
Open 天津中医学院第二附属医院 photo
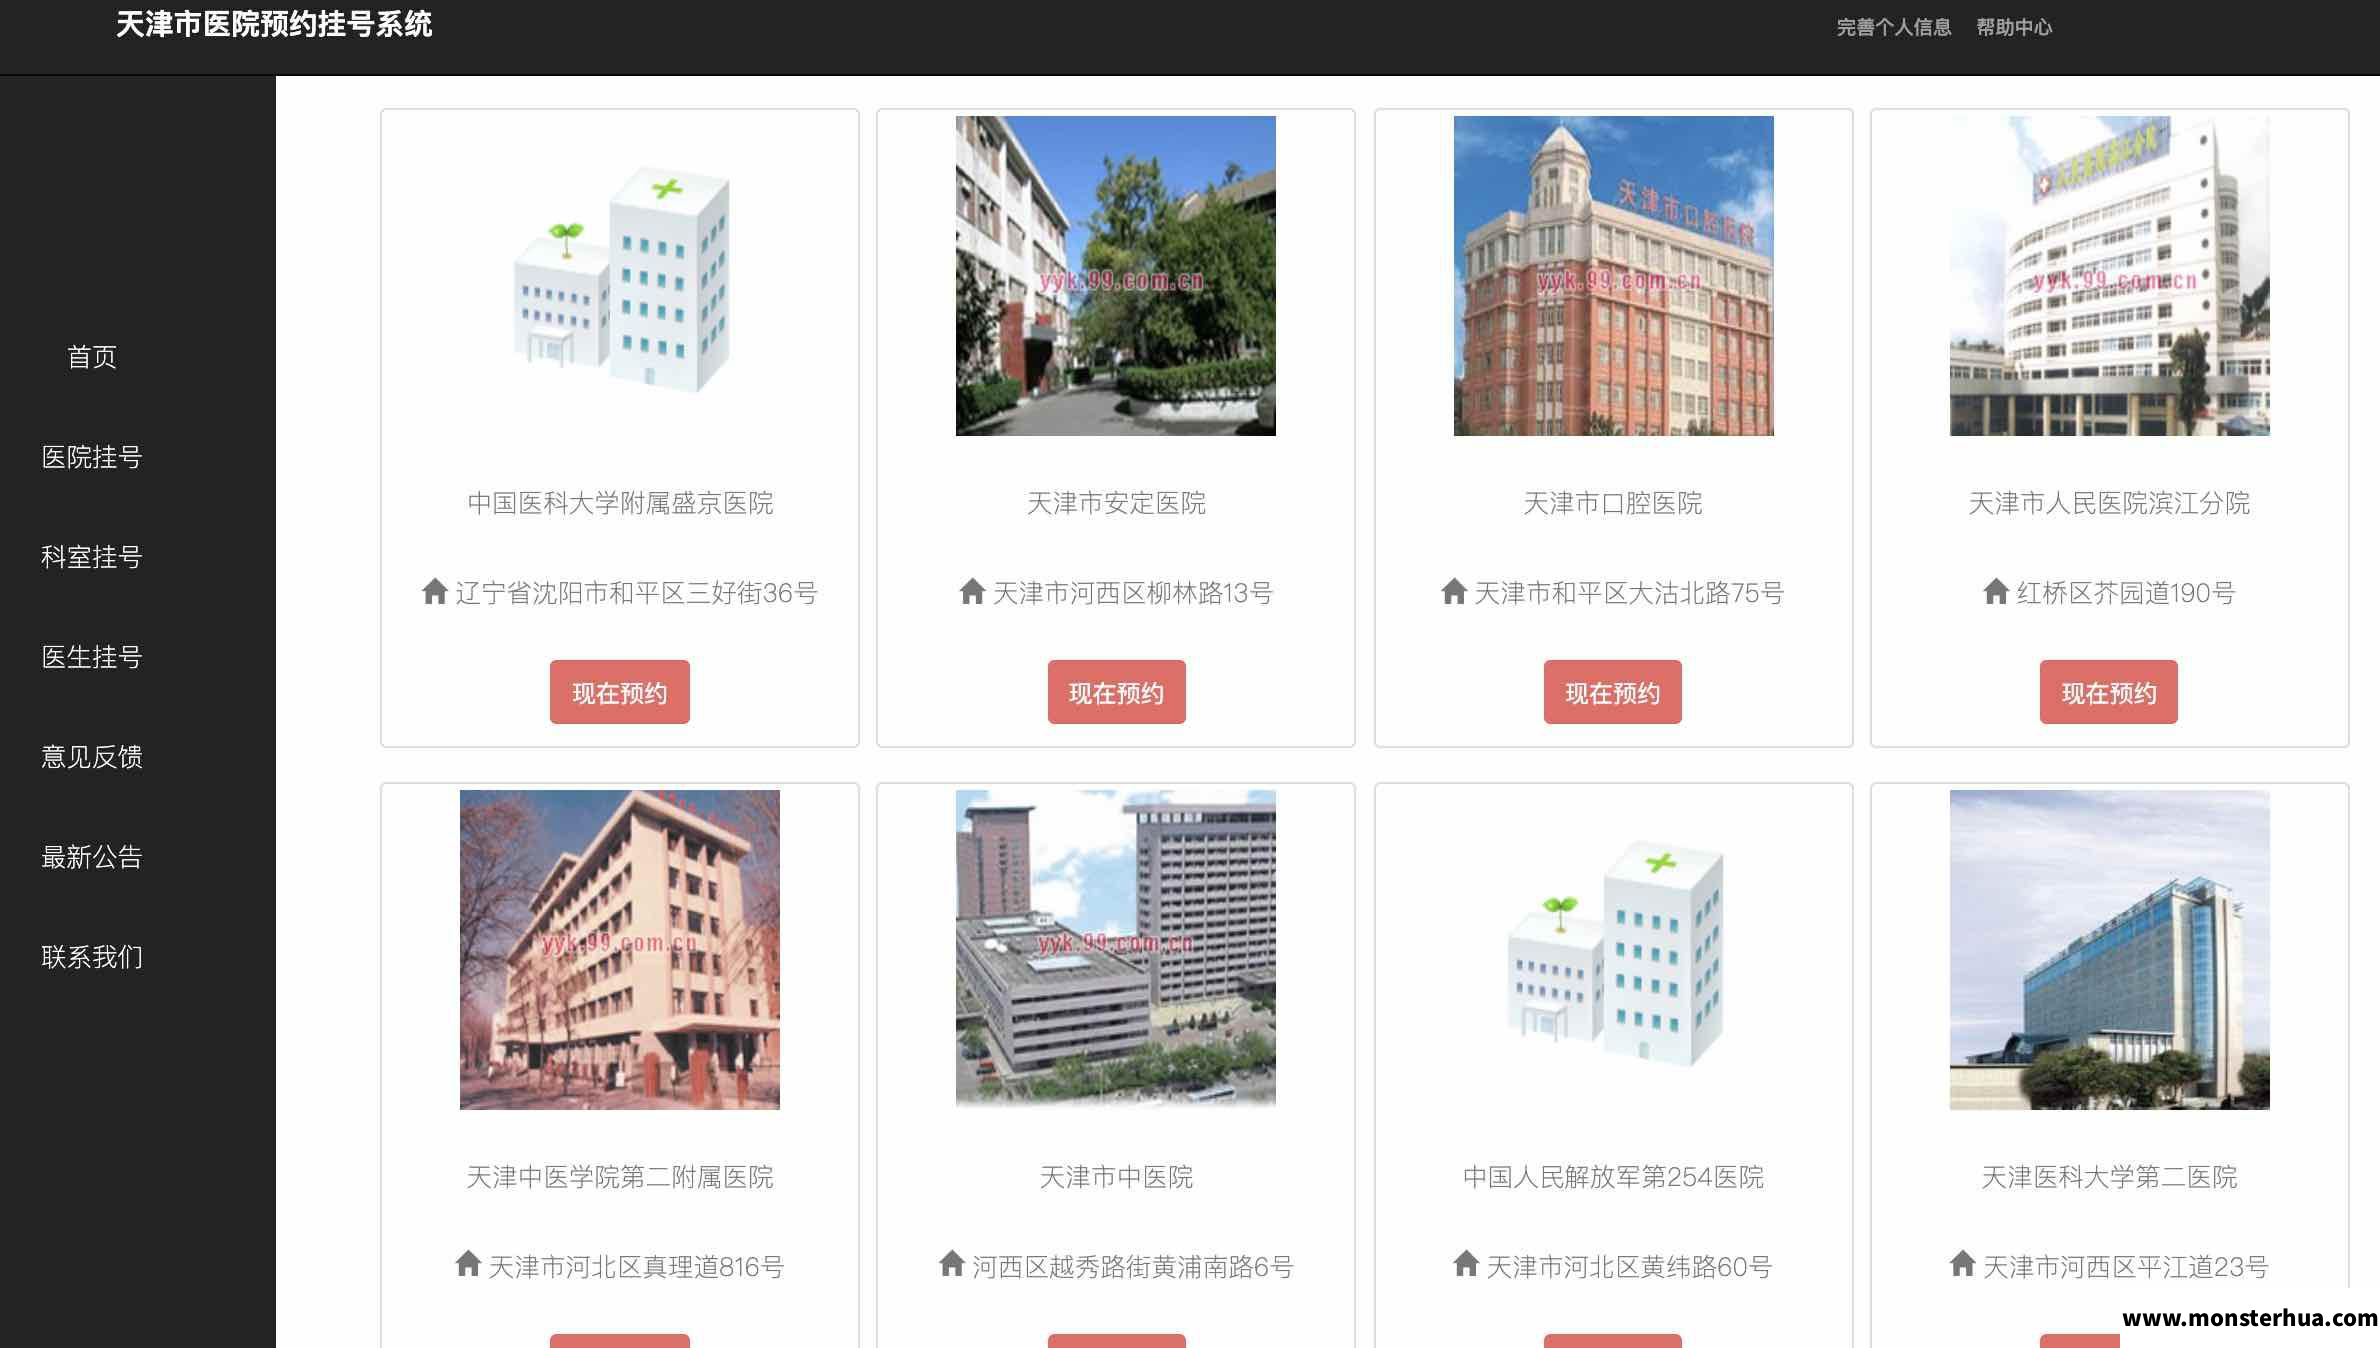point(620,950)
